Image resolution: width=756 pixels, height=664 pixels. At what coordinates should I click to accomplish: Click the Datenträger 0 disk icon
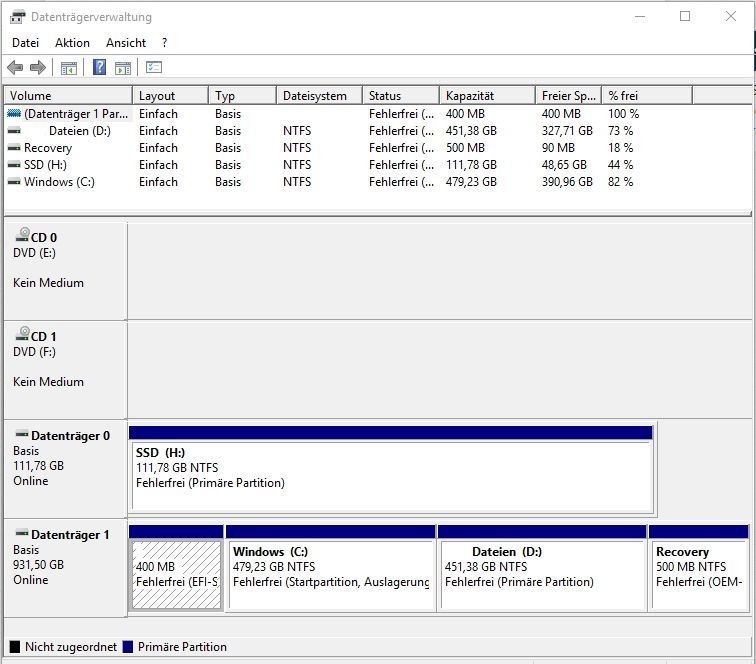click(x=22, y=435)
